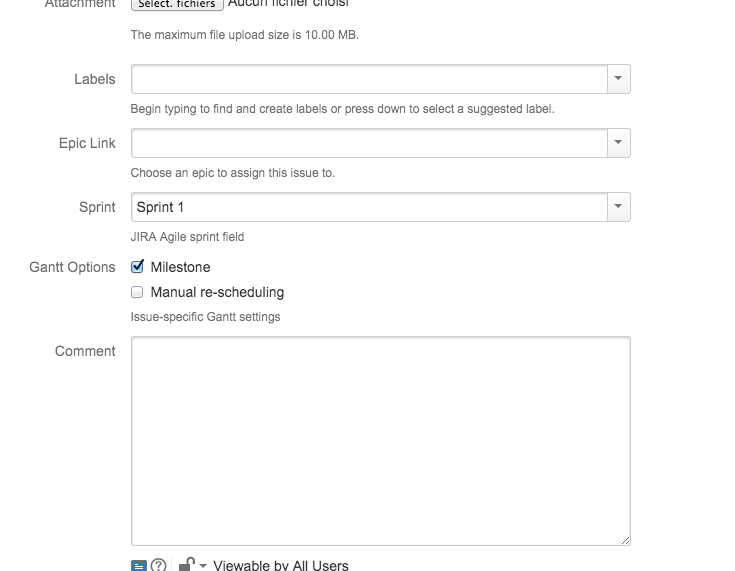Image resolution: width=735 pixels, height=571 pixels.
Task: Click the Select files attachment button
Action: click(x=177, y=4)
